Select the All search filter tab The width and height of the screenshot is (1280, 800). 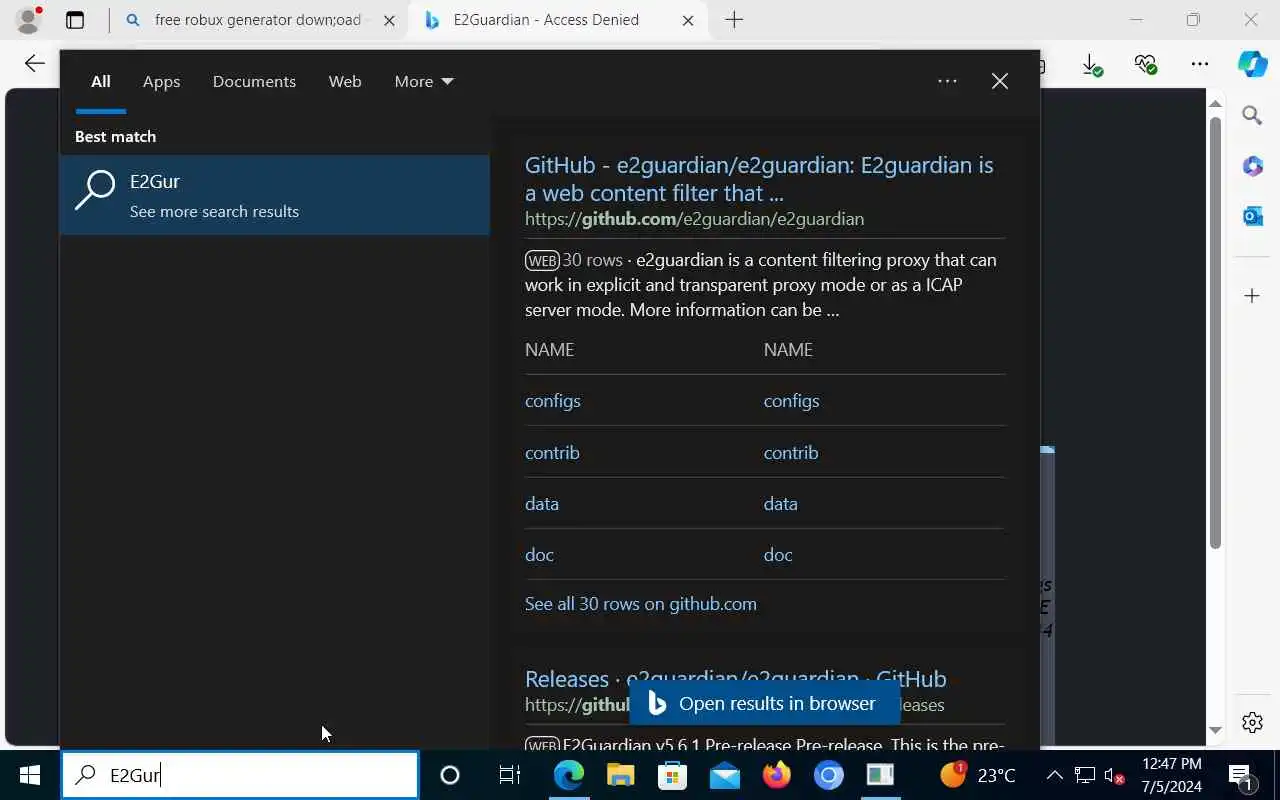[101, 82]
